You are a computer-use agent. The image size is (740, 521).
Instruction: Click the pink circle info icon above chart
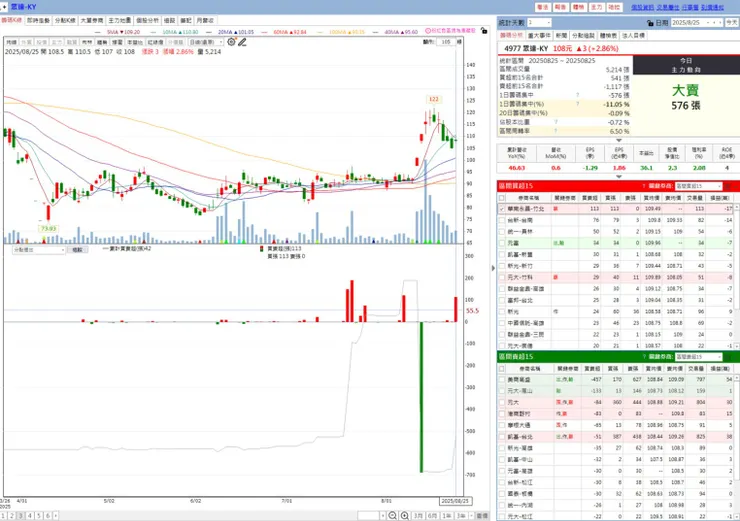428,31
